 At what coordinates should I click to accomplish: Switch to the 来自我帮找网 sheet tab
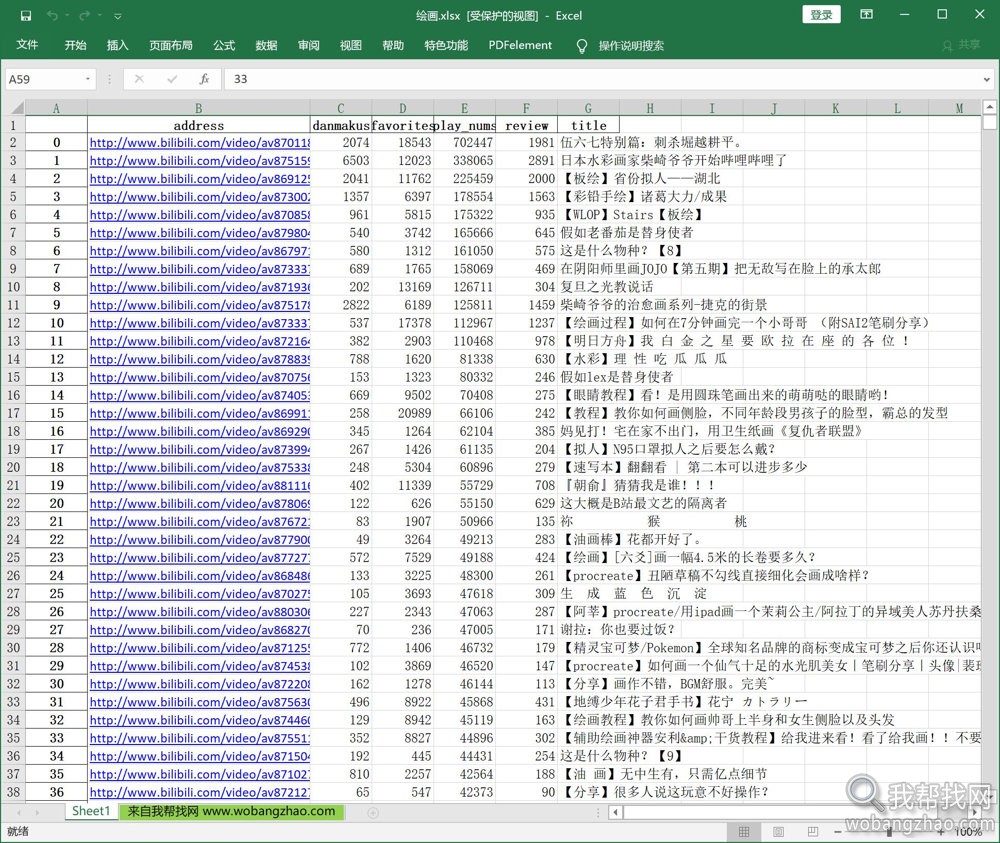231,811
